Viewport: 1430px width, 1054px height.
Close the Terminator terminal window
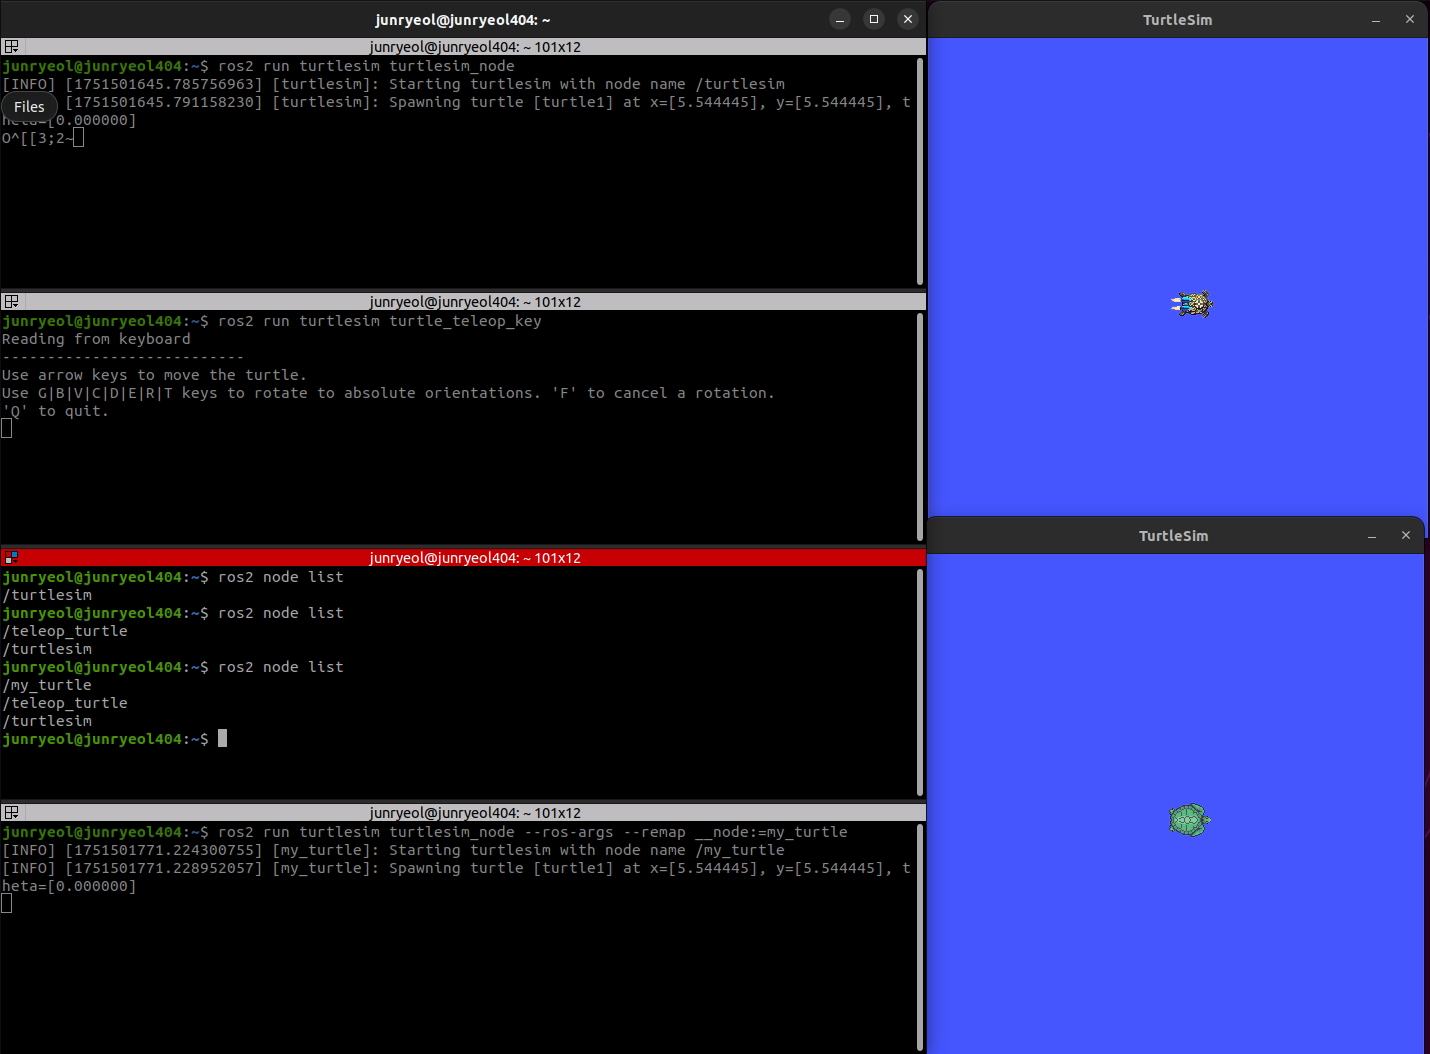click(x=908, y=19)
